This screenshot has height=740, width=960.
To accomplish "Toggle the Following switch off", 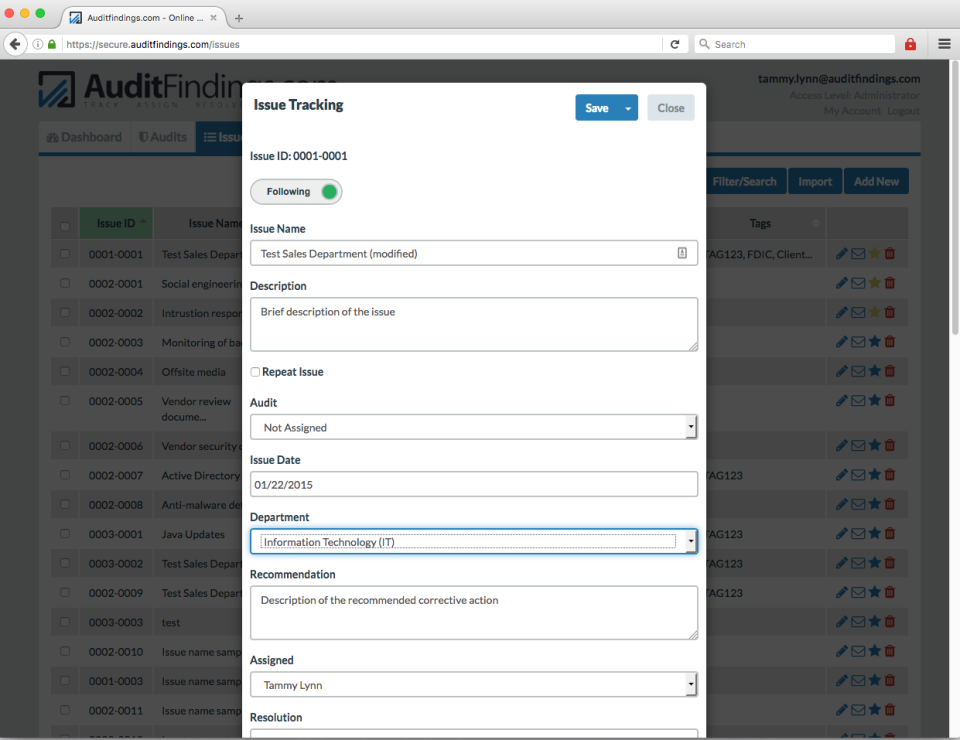I will (x=296, y=190).
